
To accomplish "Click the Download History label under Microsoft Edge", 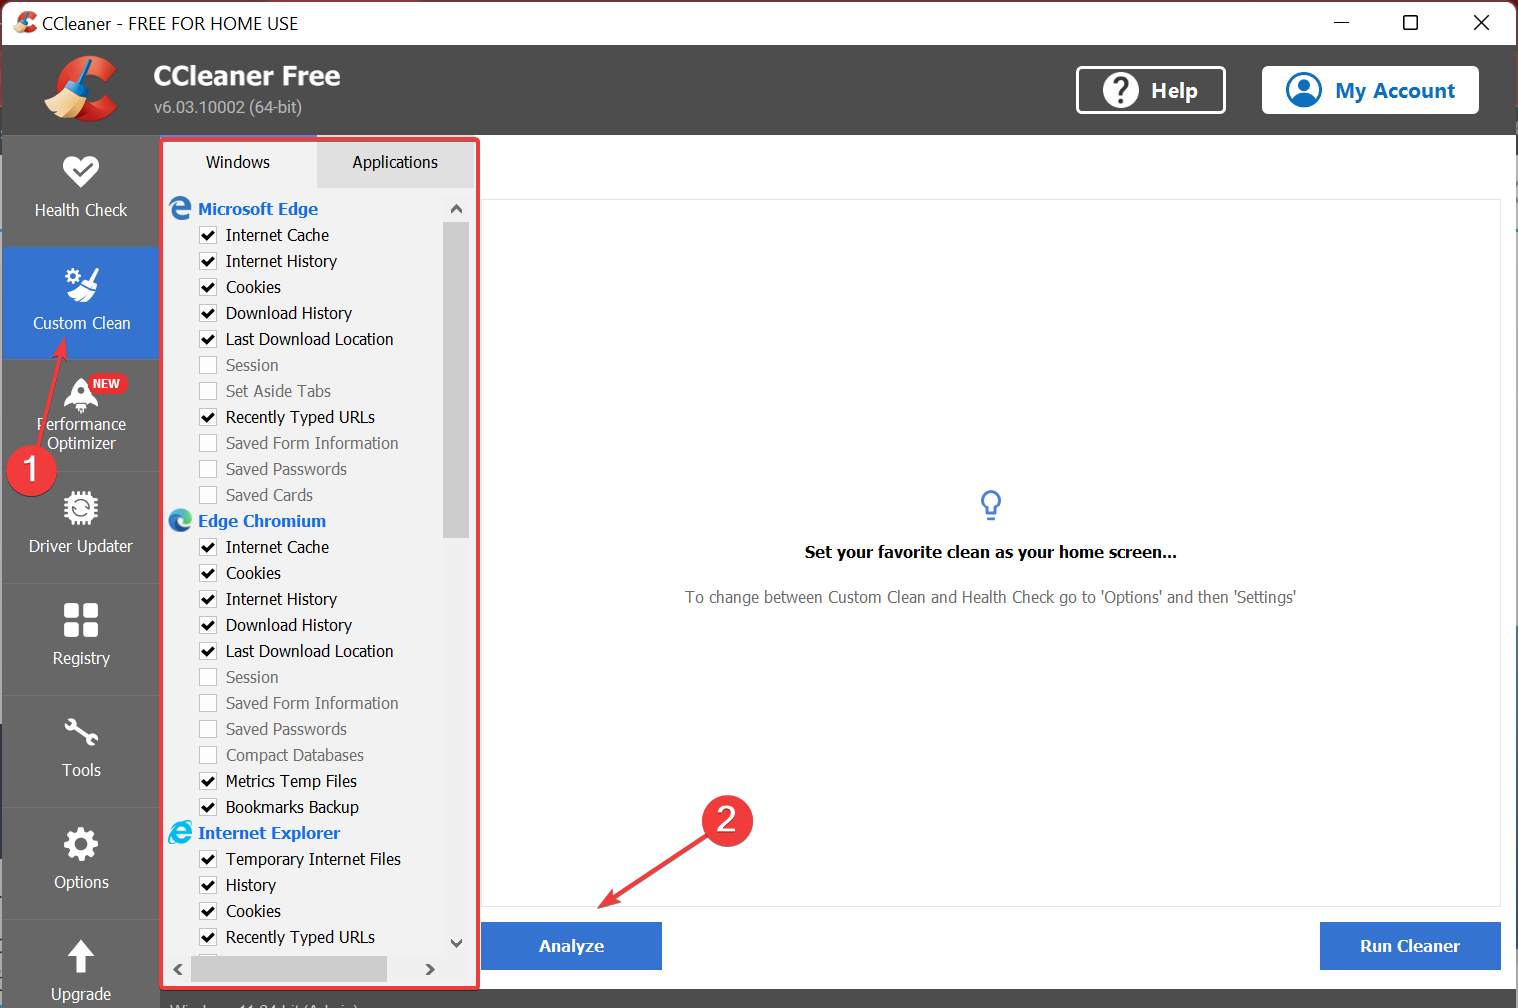I will click(289, 313).
